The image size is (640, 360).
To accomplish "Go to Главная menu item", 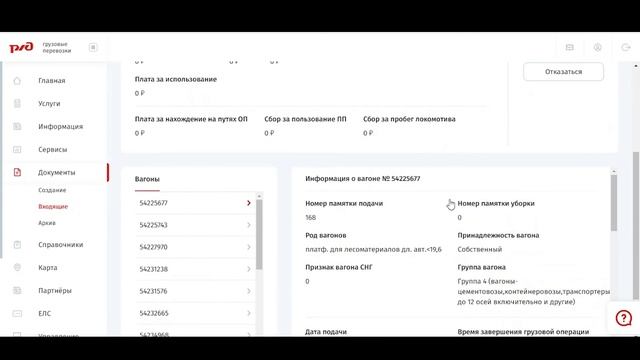I will tap(52, 81).
